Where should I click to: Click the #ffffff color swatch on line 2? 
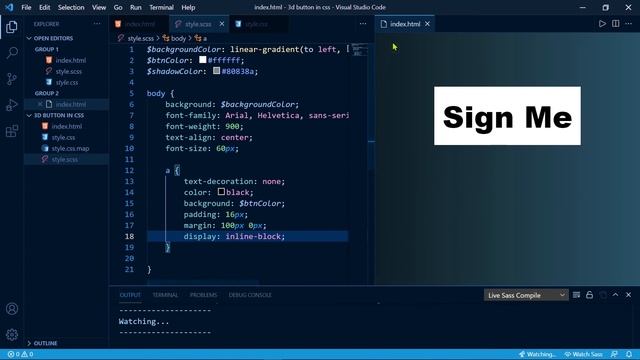(x=203, y=60)
